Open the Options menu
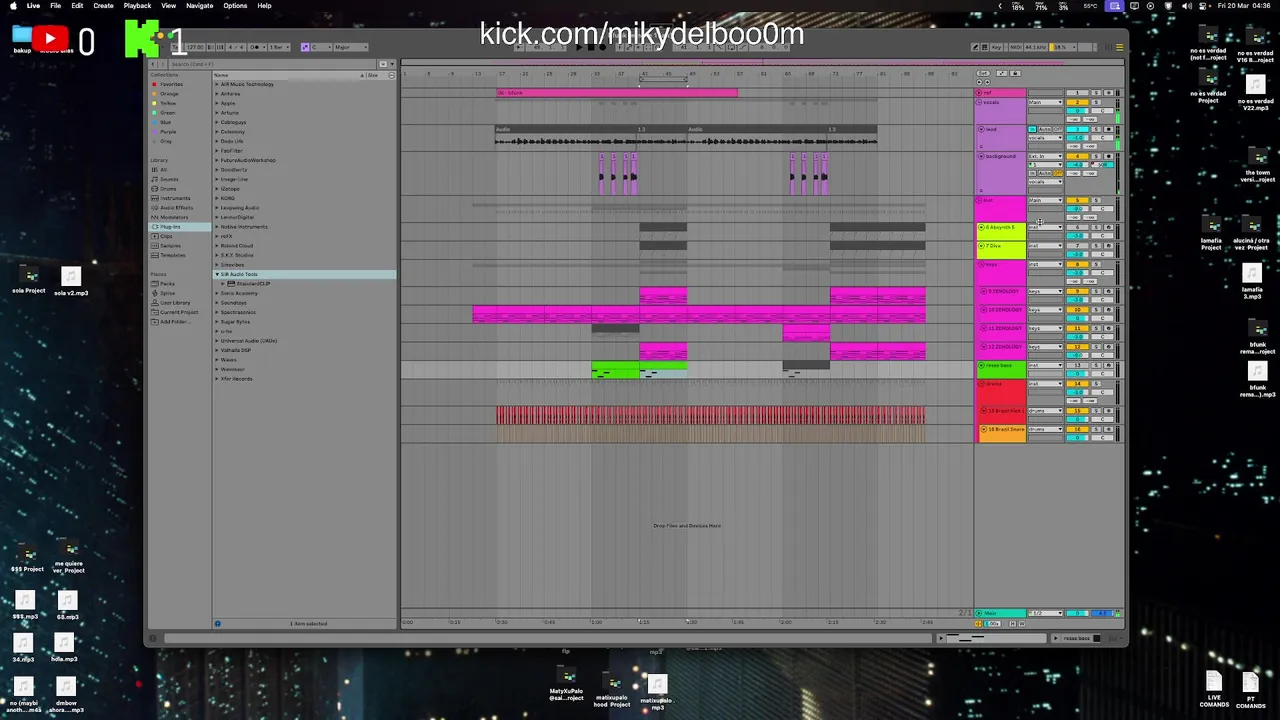Image resolution: width=1280 pixels, height=720 pixels. pos(235,6)
